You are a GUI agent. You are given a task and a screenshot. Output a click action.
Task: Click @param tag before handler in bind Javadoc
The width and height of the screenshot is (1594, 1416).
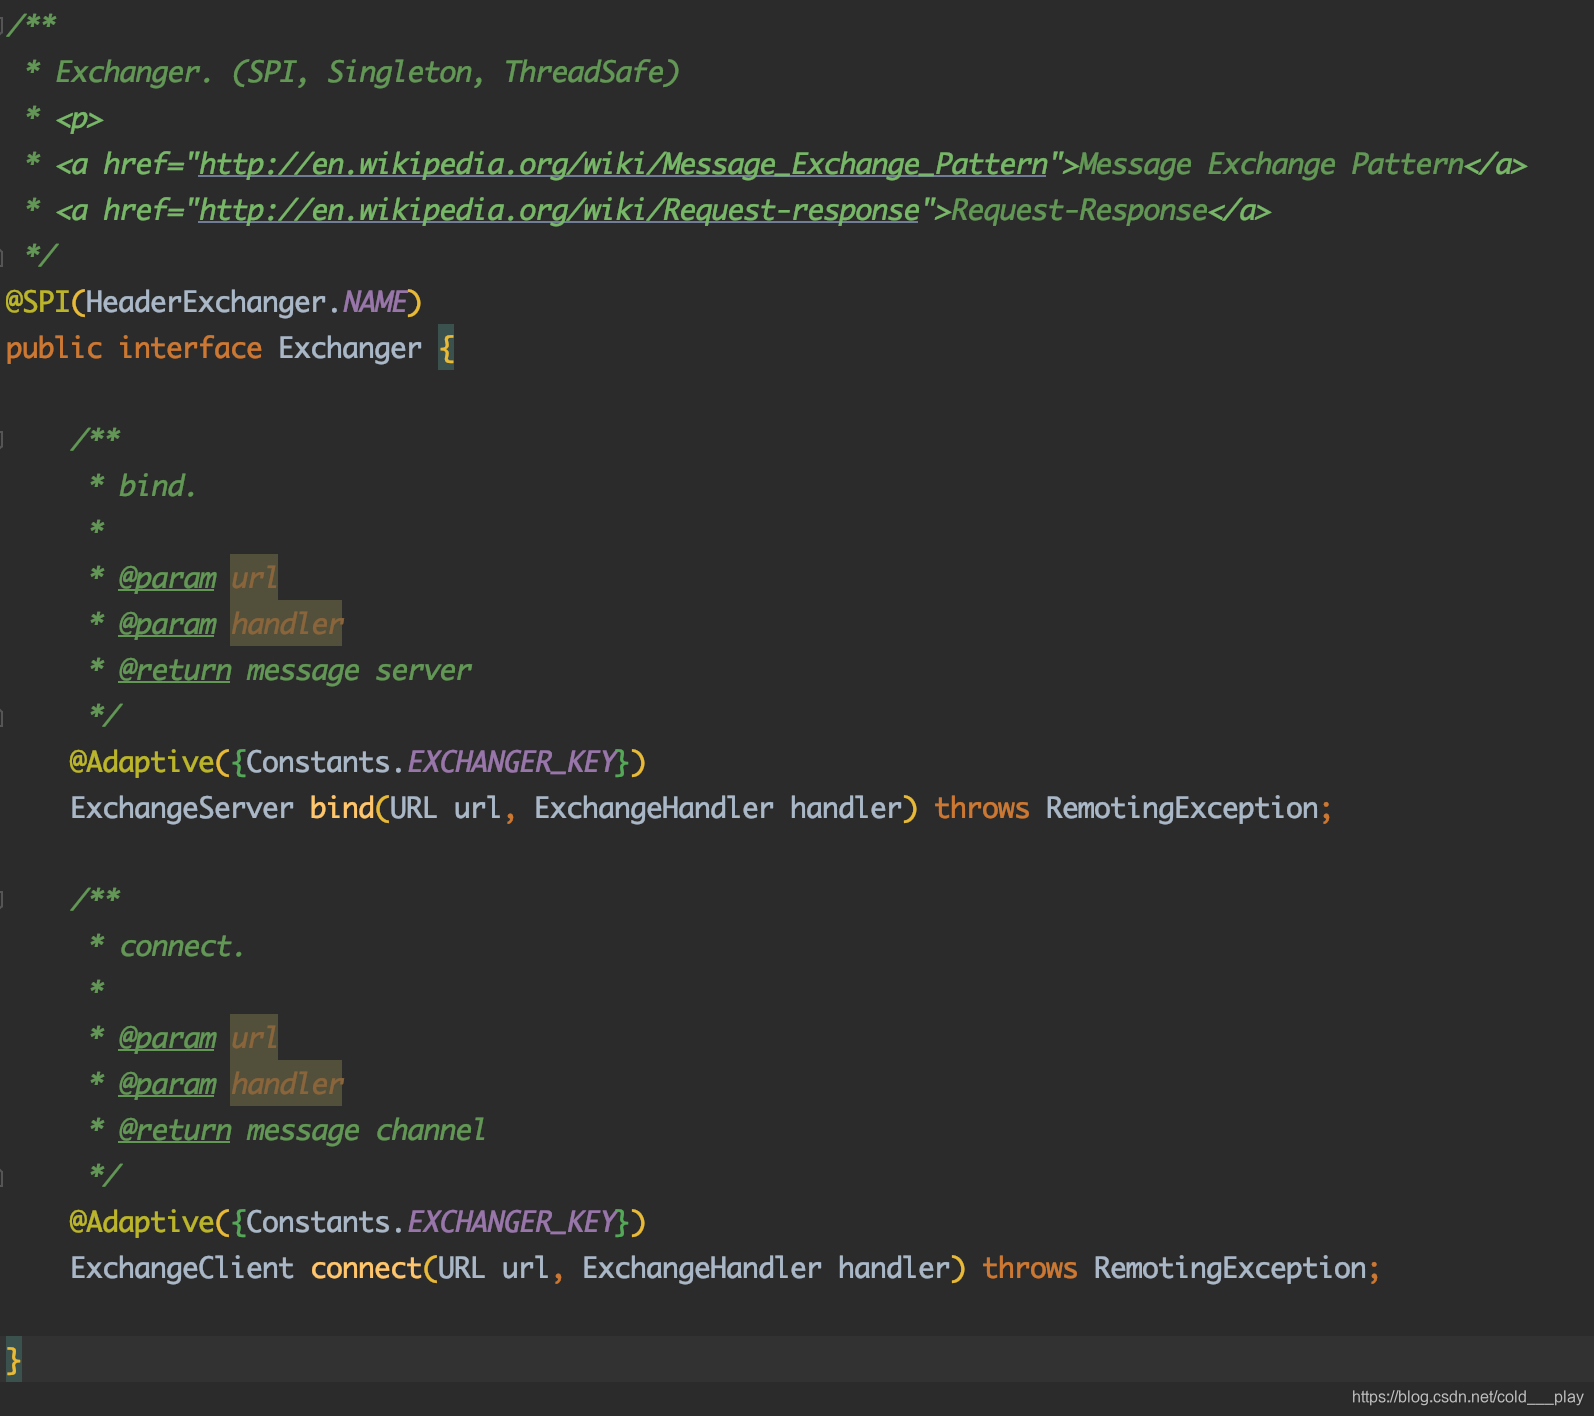click(x=167, y=624)
